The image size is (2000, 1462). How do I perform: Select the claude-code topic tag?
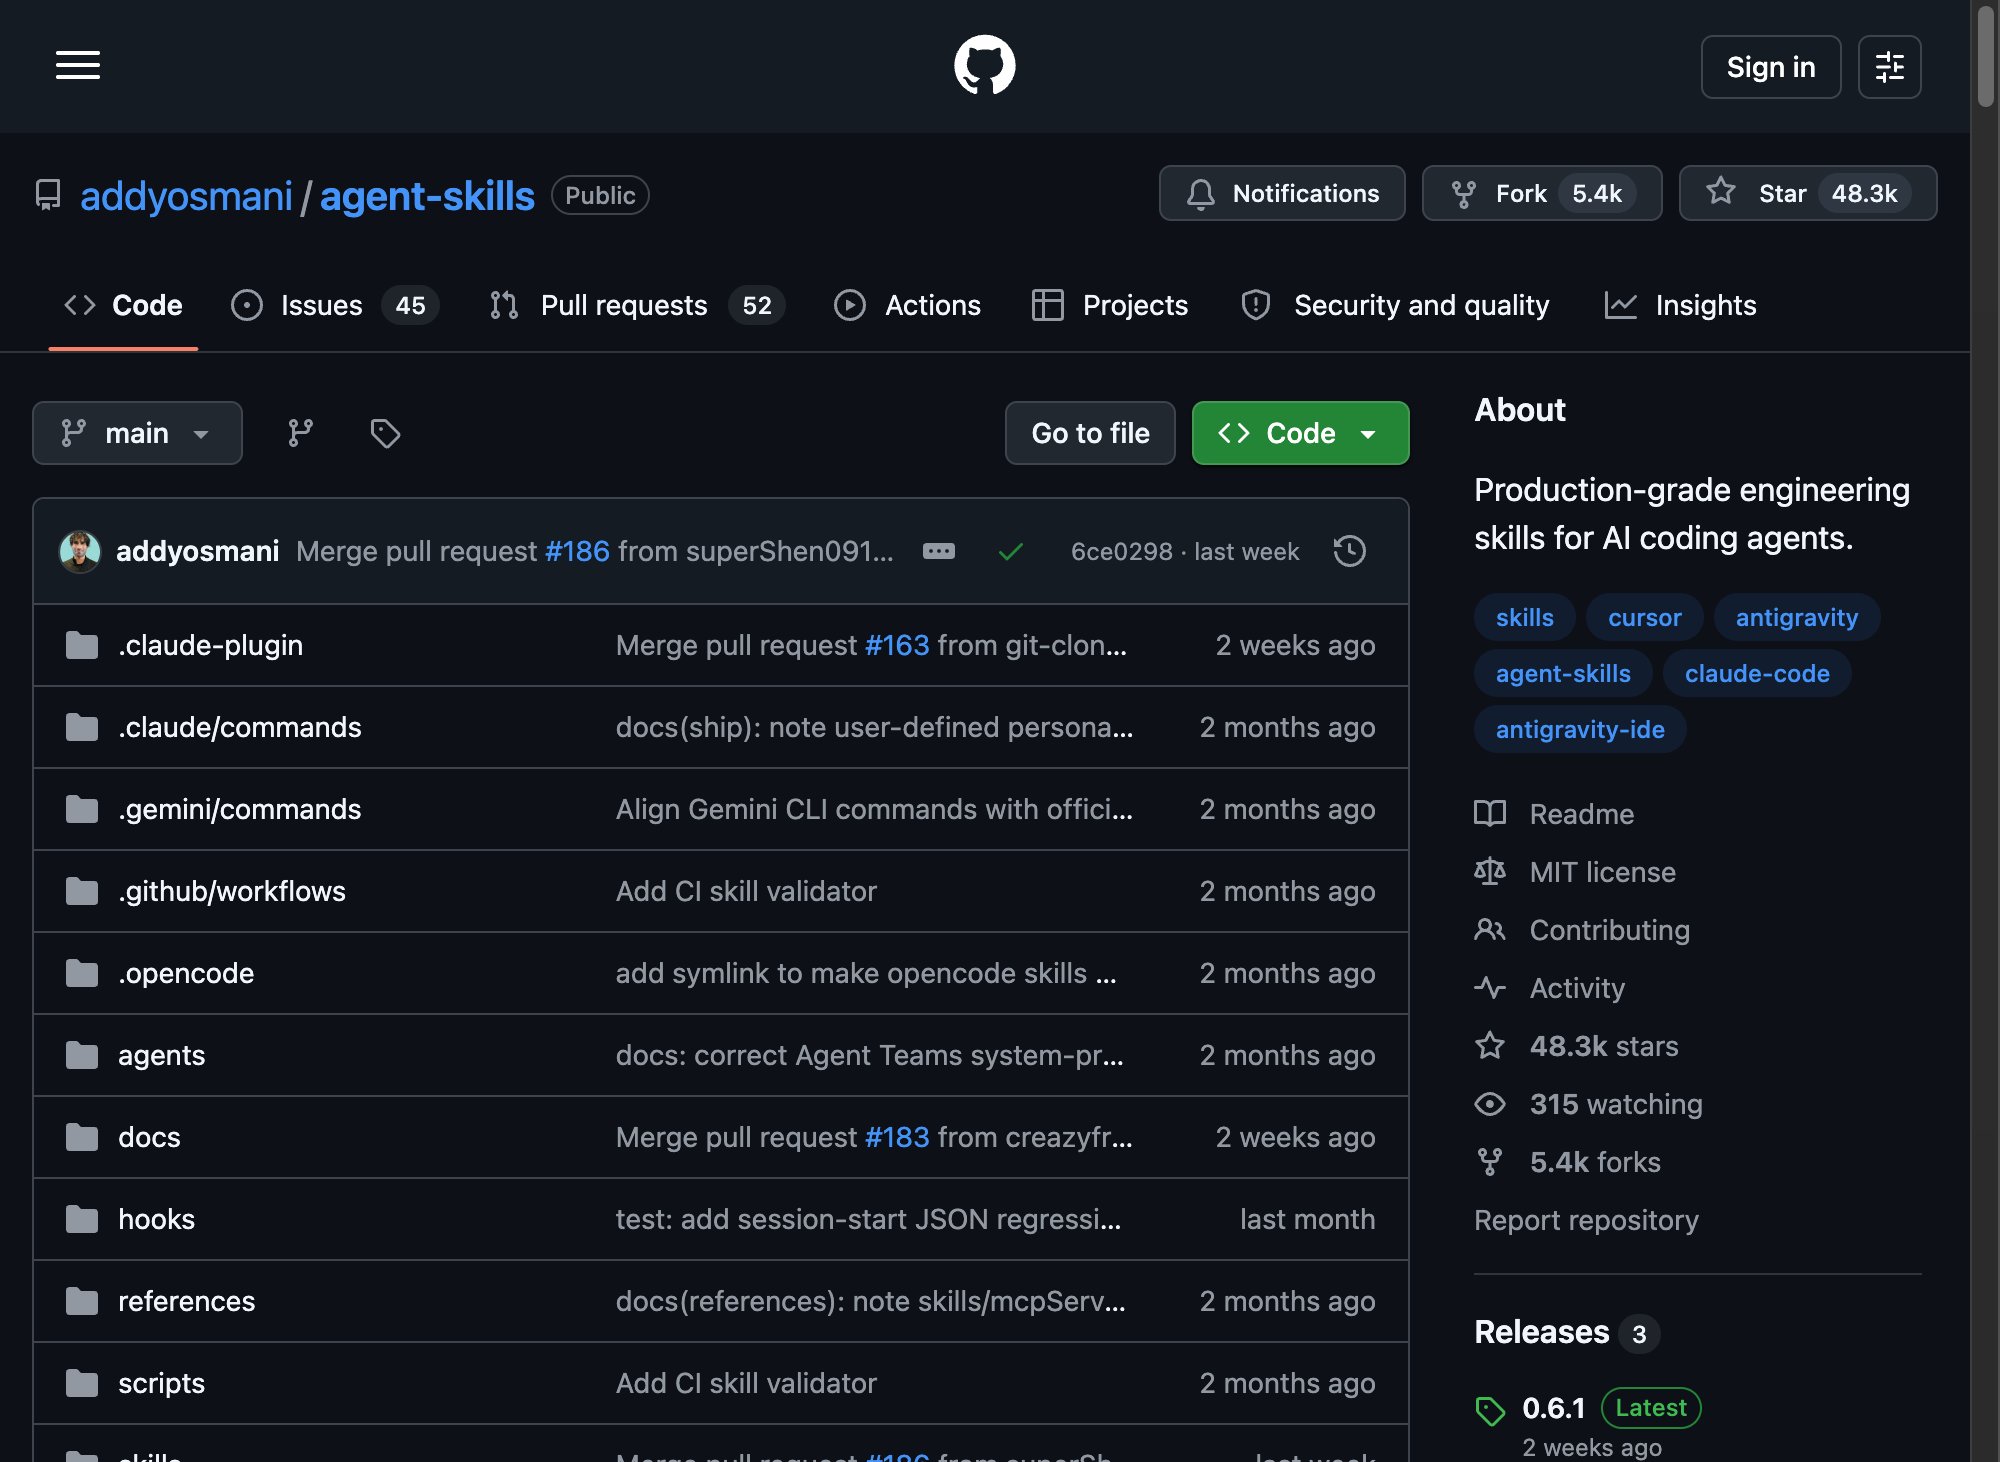click(1757, 673)
